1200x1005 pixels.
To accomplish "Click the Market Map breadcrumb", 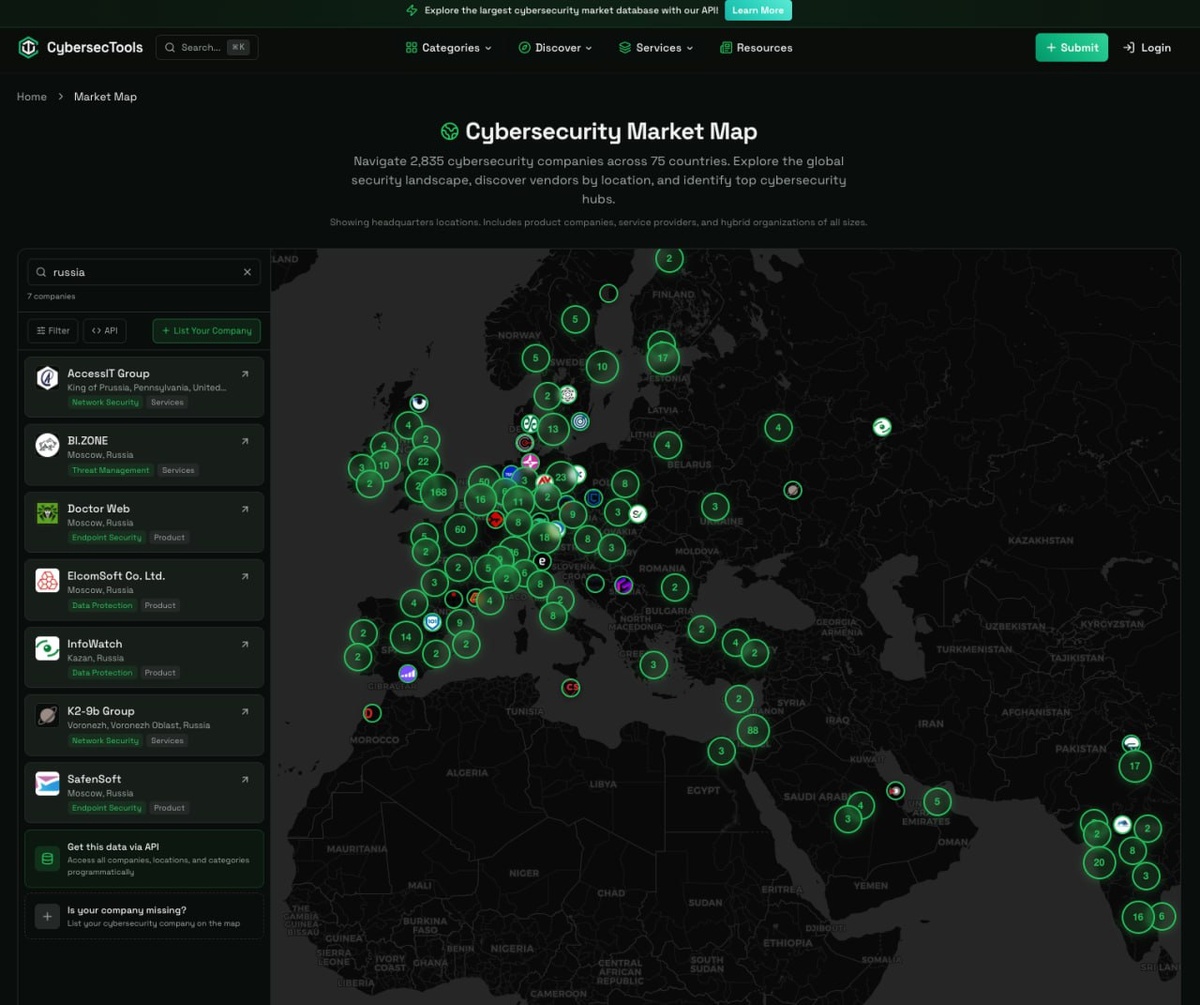I will tap(105, 97).
